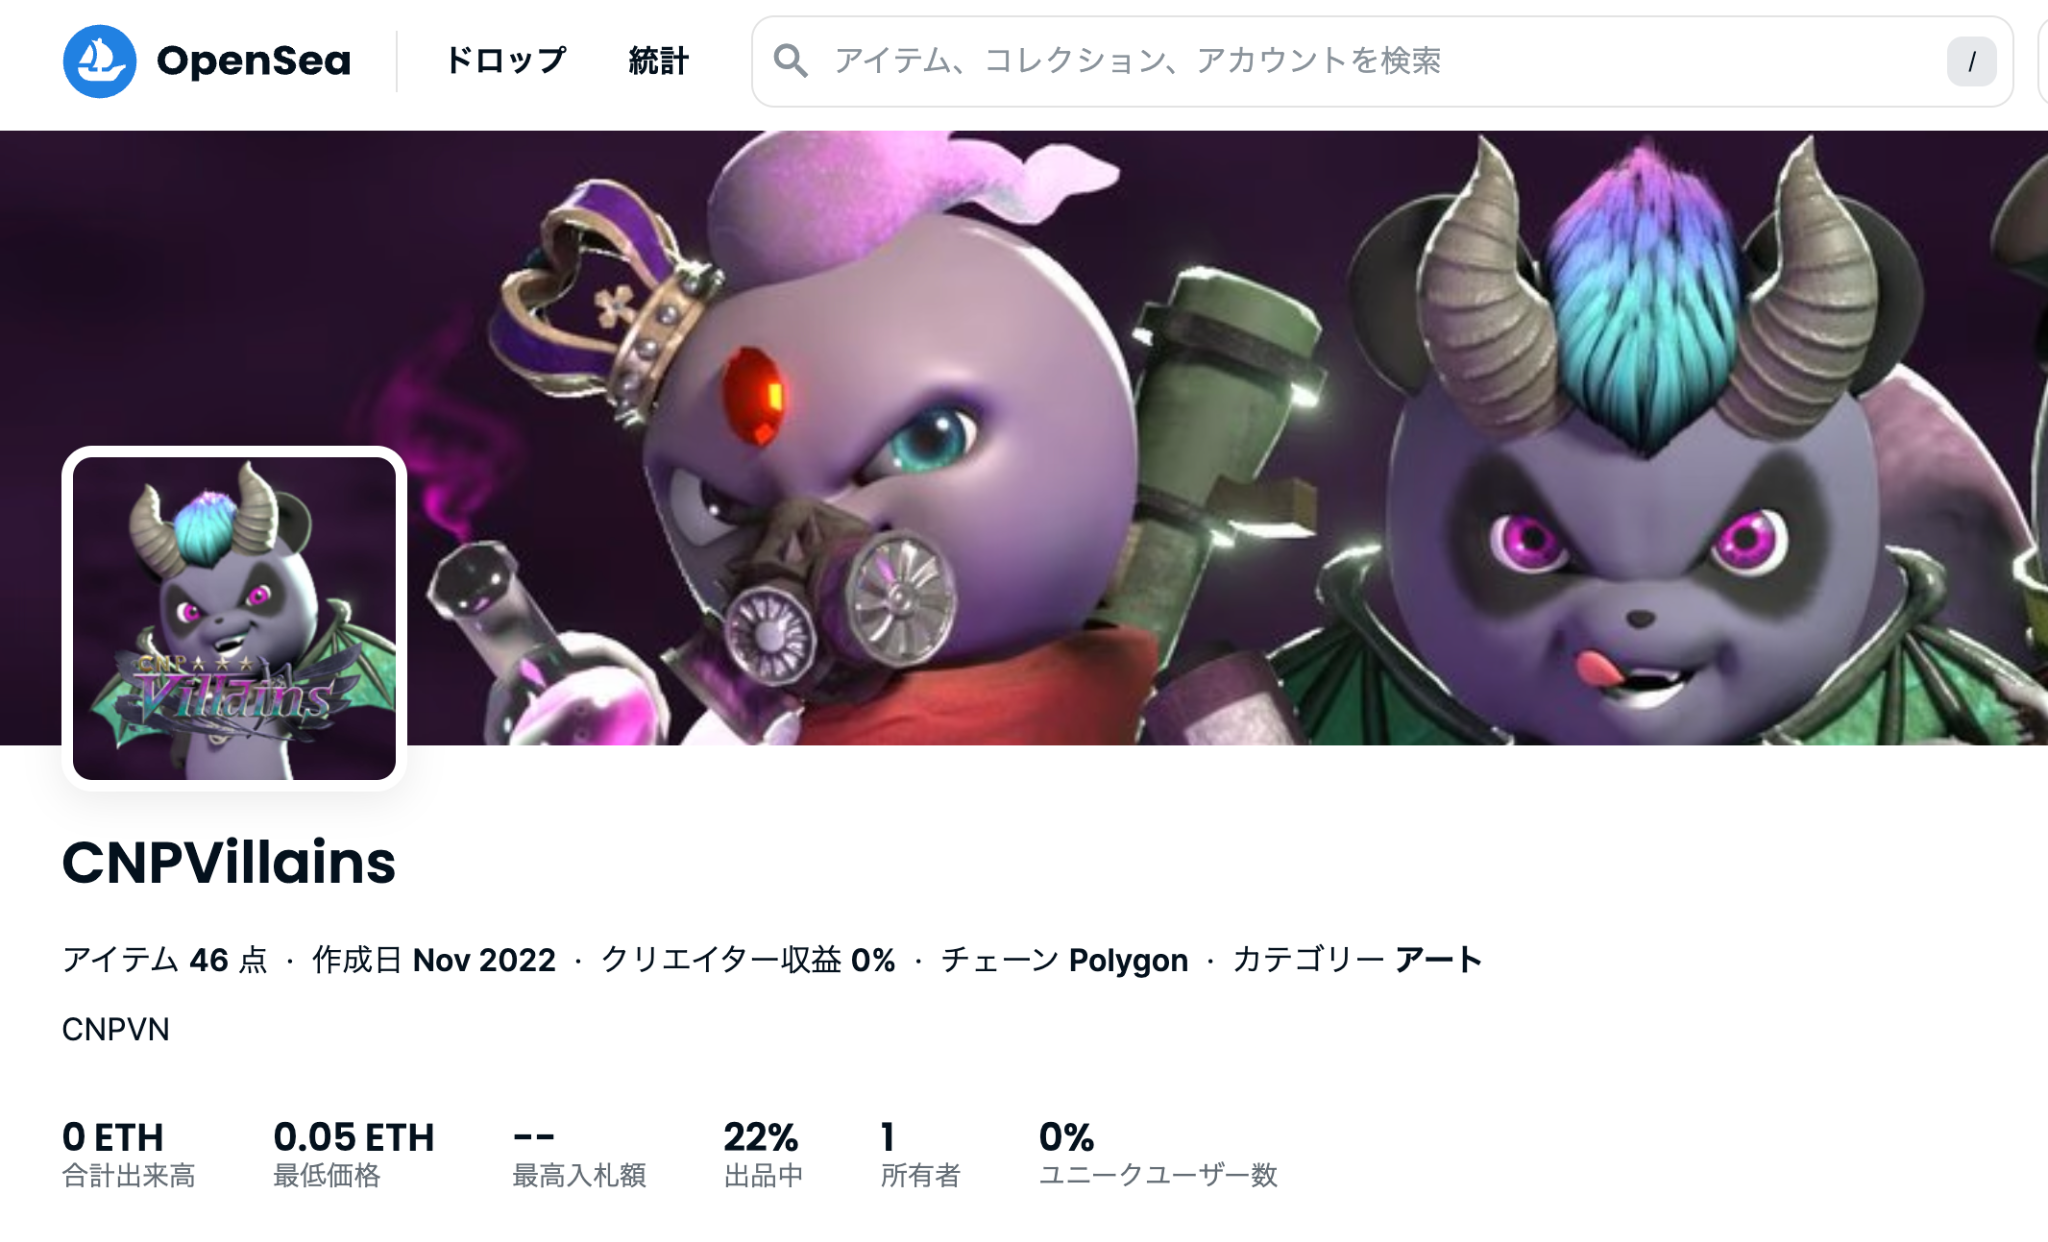Click the crowned villain in banner image

800,440
